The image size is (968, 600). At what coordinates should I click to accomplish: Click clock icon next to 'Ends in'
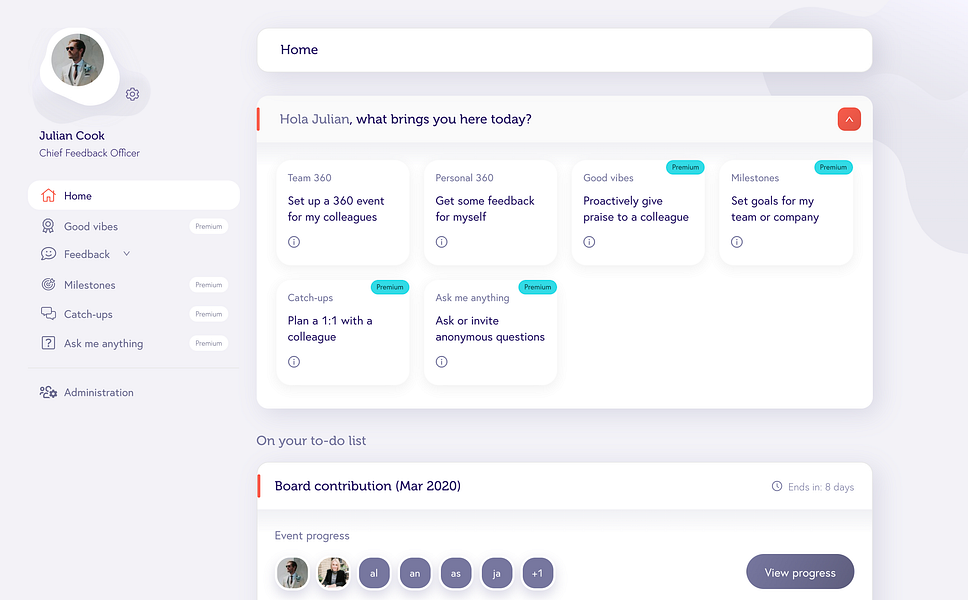777,486
